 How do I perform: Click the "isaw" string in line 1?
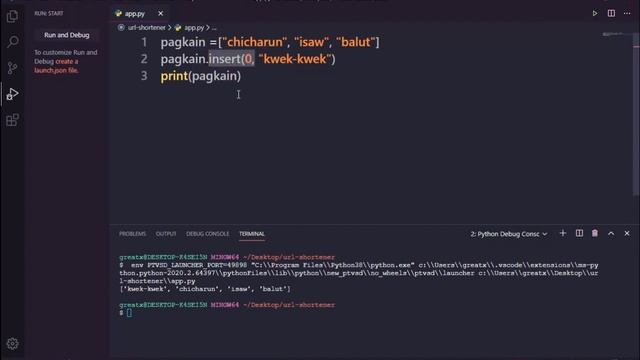pos(311,42)
